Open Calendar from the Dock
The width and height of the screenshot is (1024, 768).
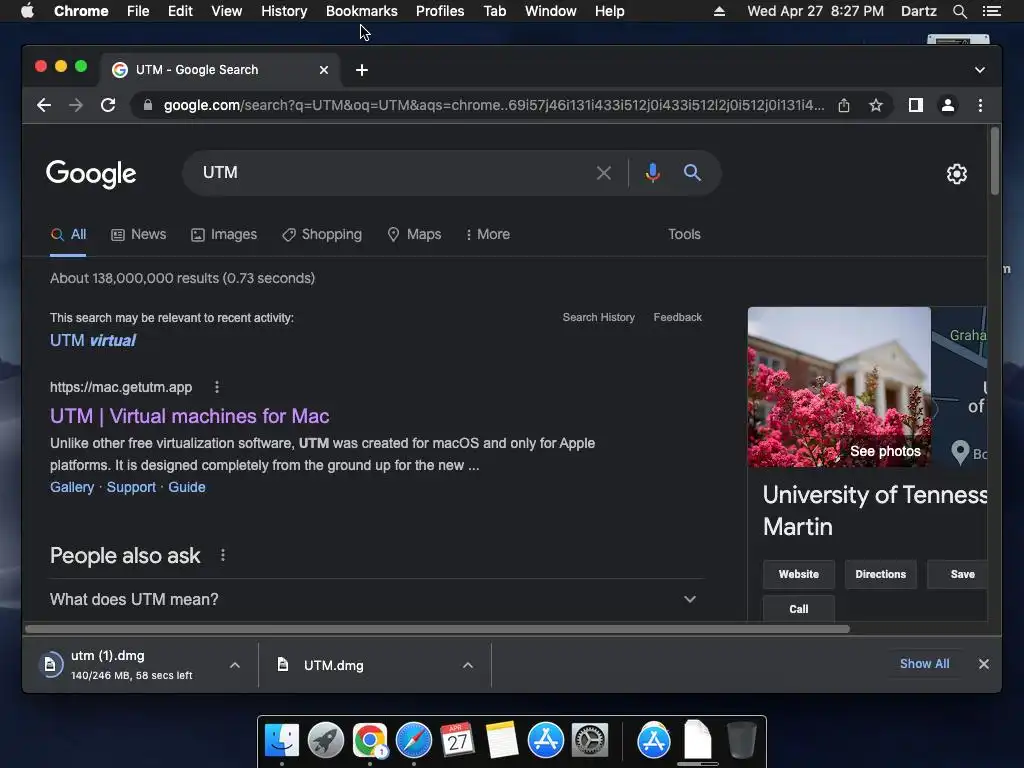click(x=457, y=741)
